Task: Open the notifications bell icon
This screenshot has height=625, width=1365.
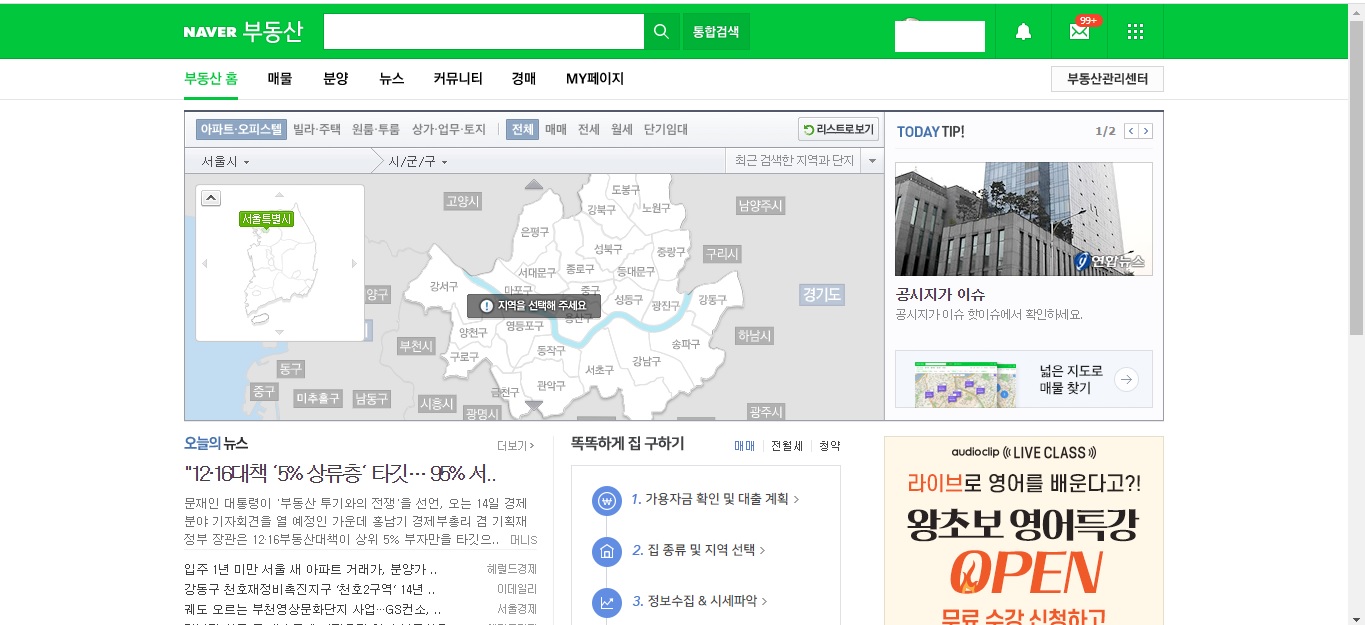Action: [1023, 32]
